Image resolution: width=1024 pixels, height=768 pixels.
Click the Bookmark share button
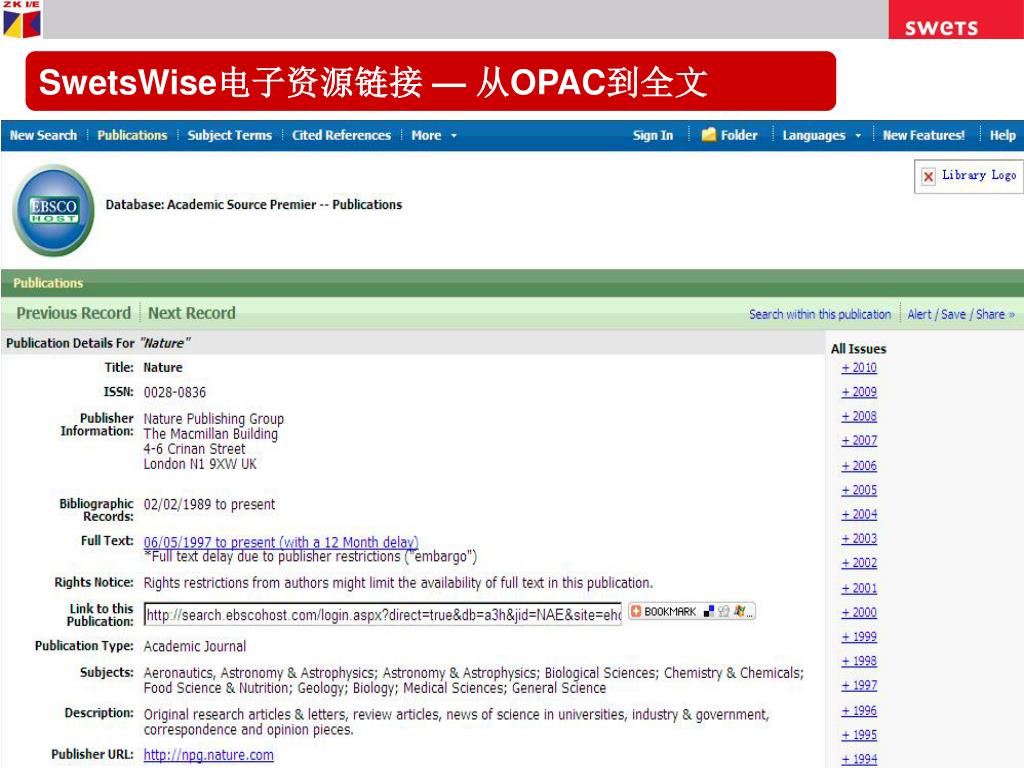pos(692,612)
